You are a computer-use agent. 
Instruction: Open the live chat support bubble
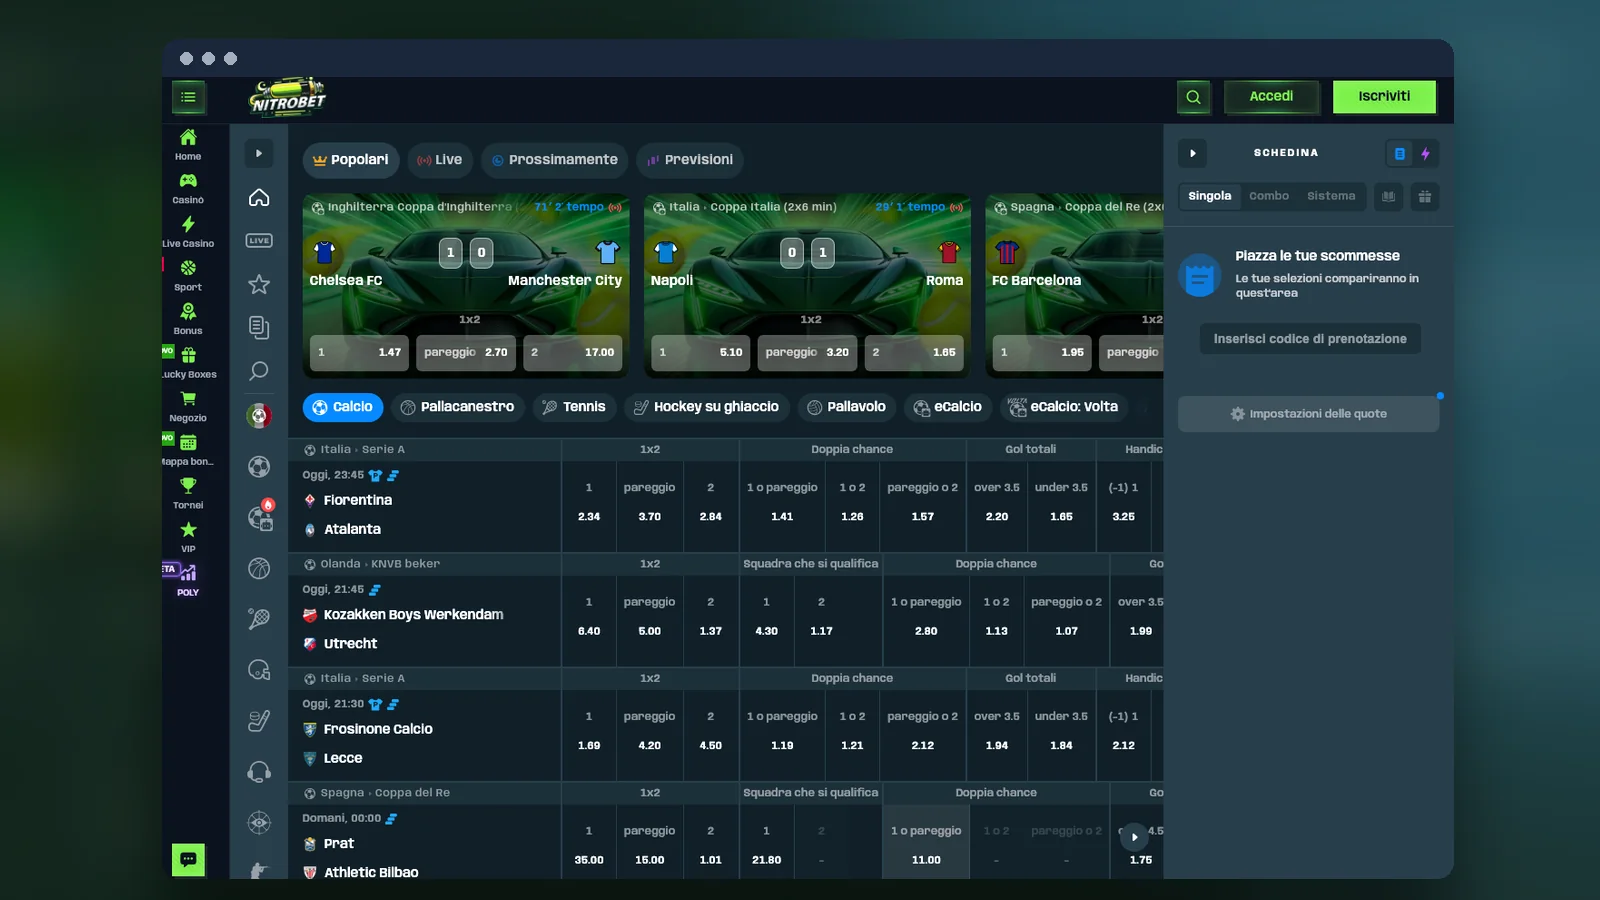tap(188, 859)
